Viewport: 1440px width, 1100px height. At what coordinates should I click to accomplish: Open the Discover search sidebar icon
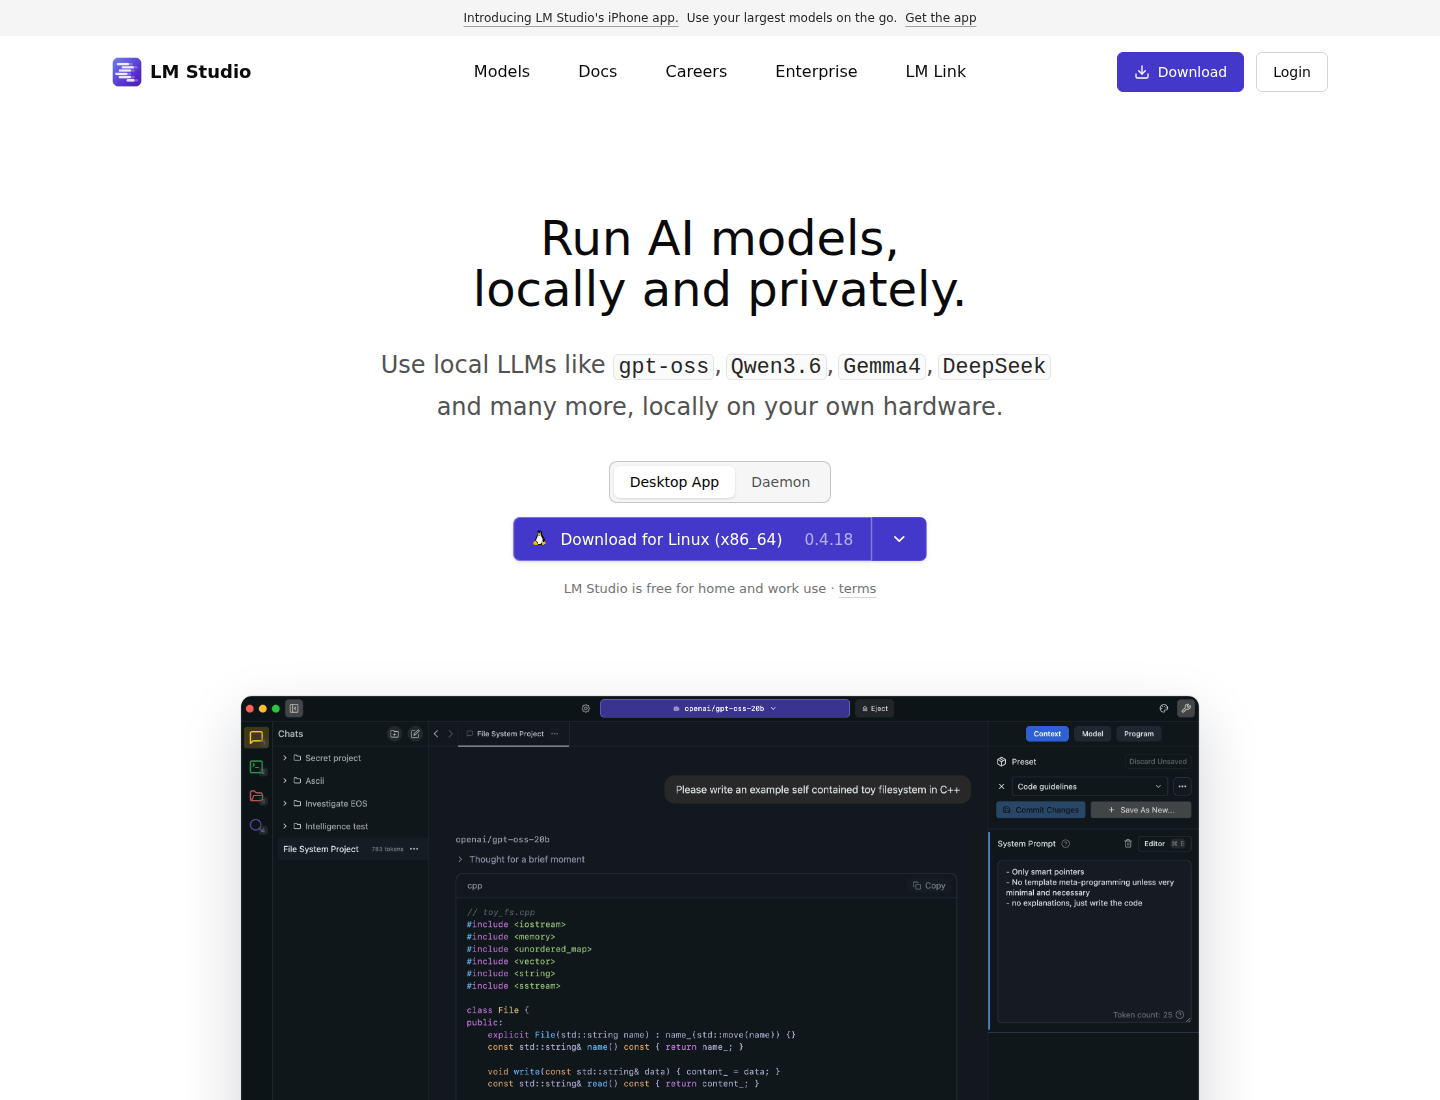257,826
